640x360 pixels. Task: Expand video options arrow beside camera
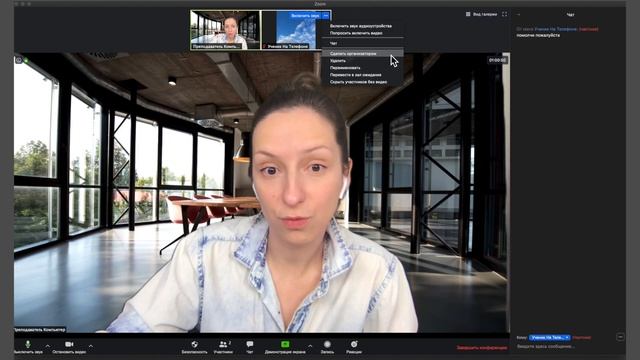(x=91, y=346)
